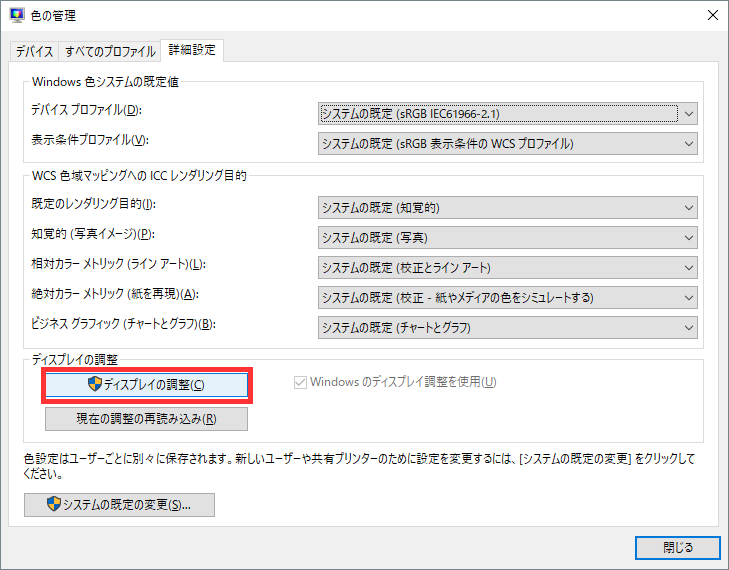Click the Color Management monitor icon in title bar

[16, 16]
